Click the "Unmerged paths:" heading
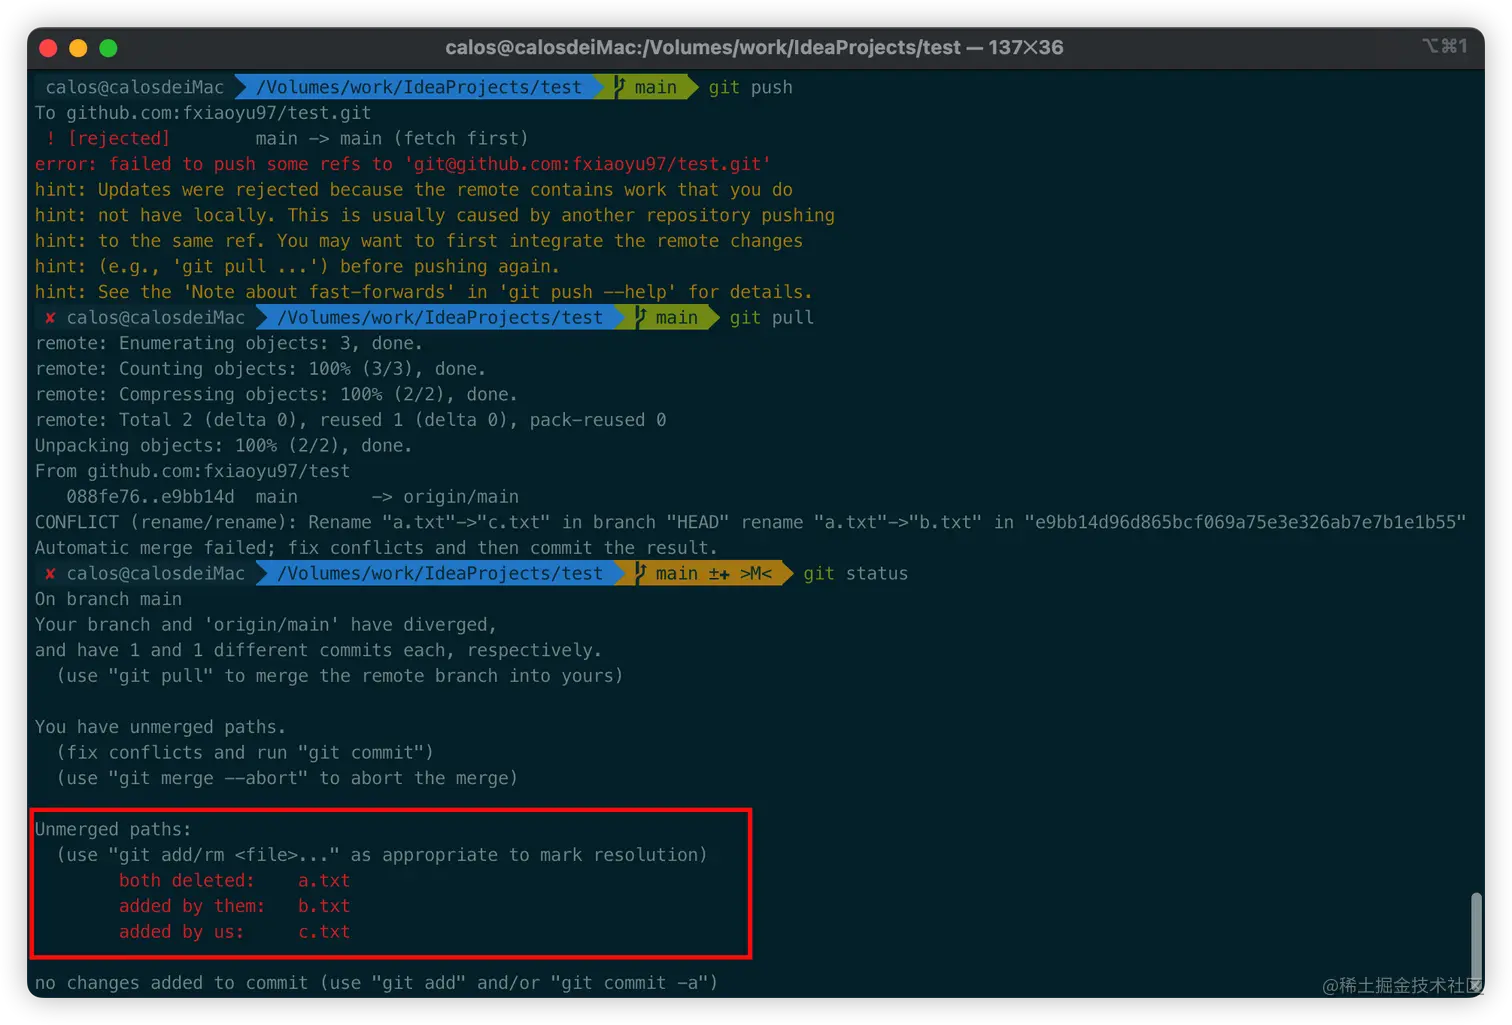 coord(113,829)
